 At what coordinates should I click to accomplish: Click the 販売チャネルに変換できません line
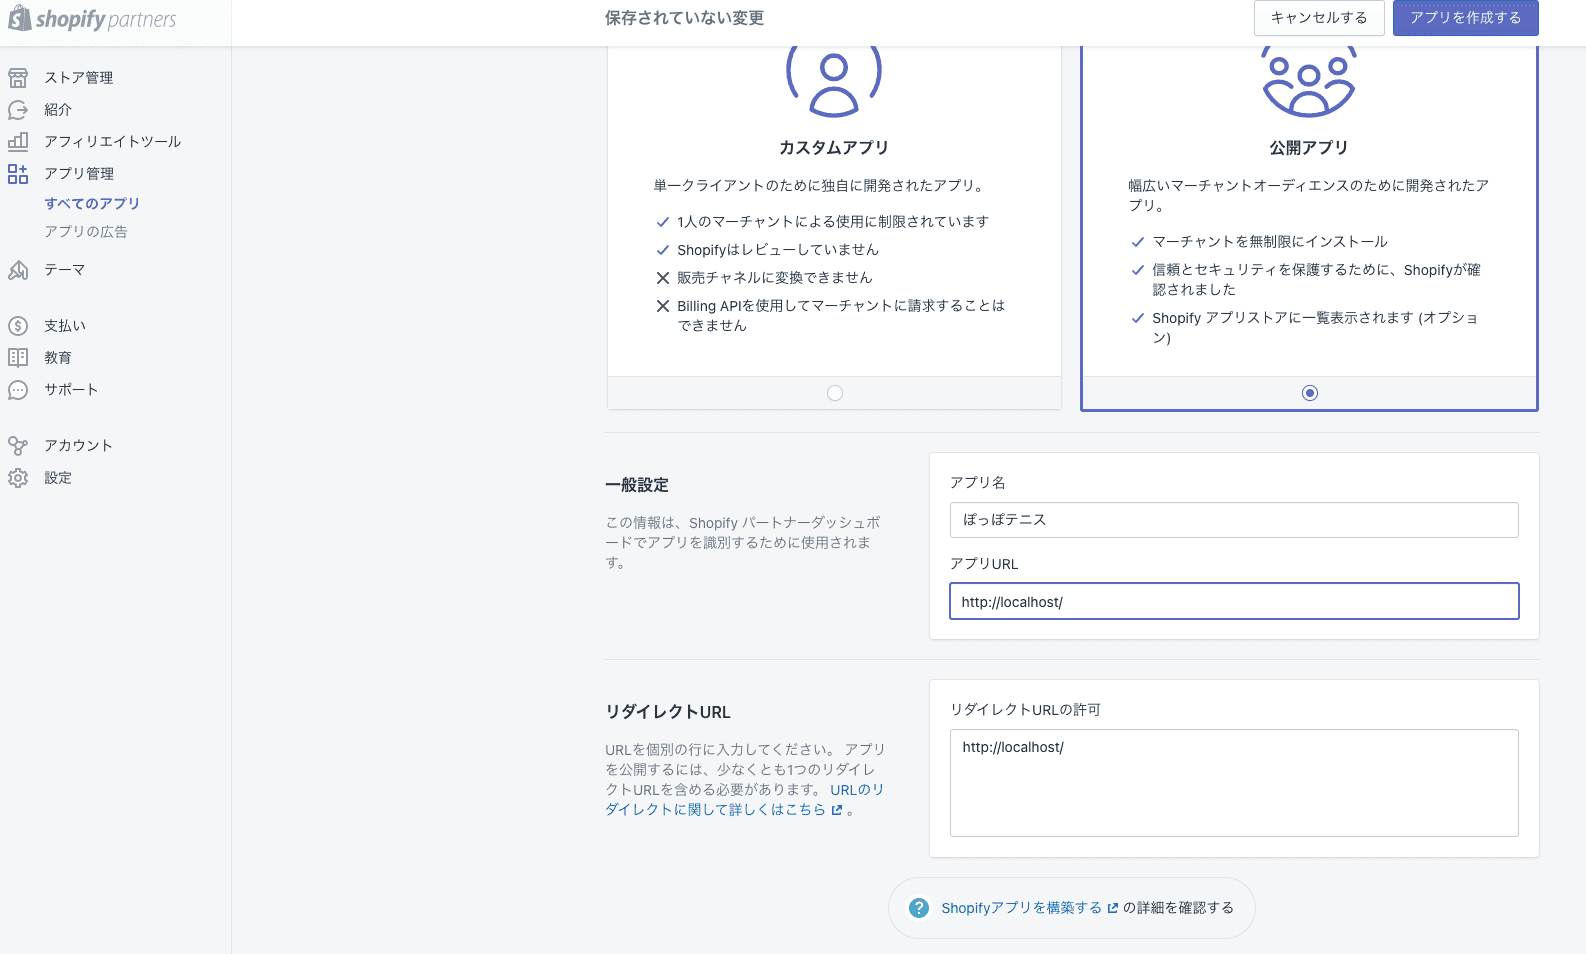[775, 278]
